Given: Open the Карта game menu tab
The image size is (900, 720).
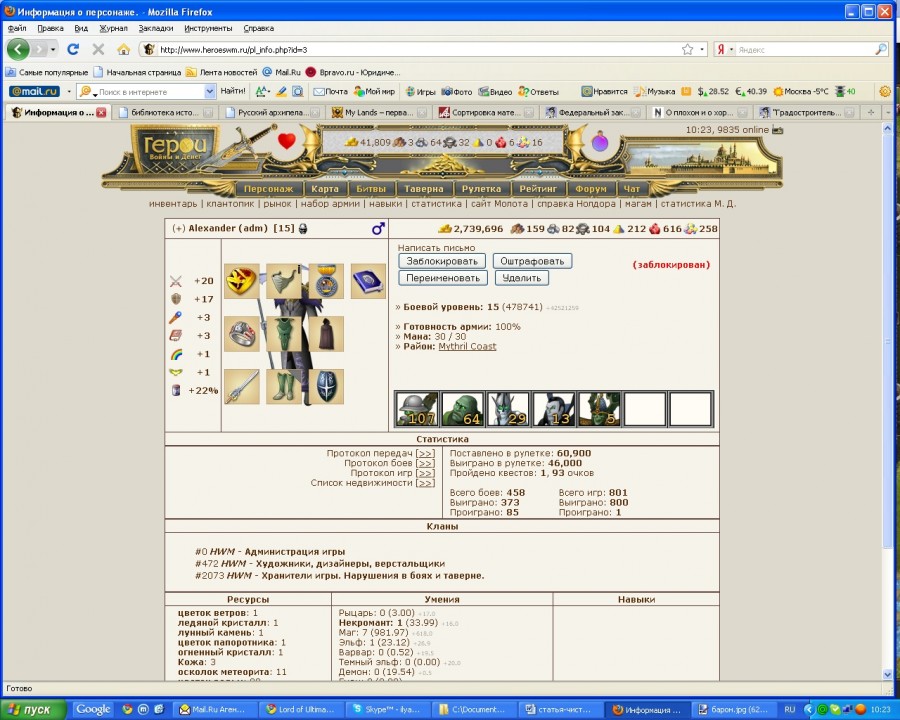Looking at the screenshot, I should pyautogui.click(x=325, y=189).
